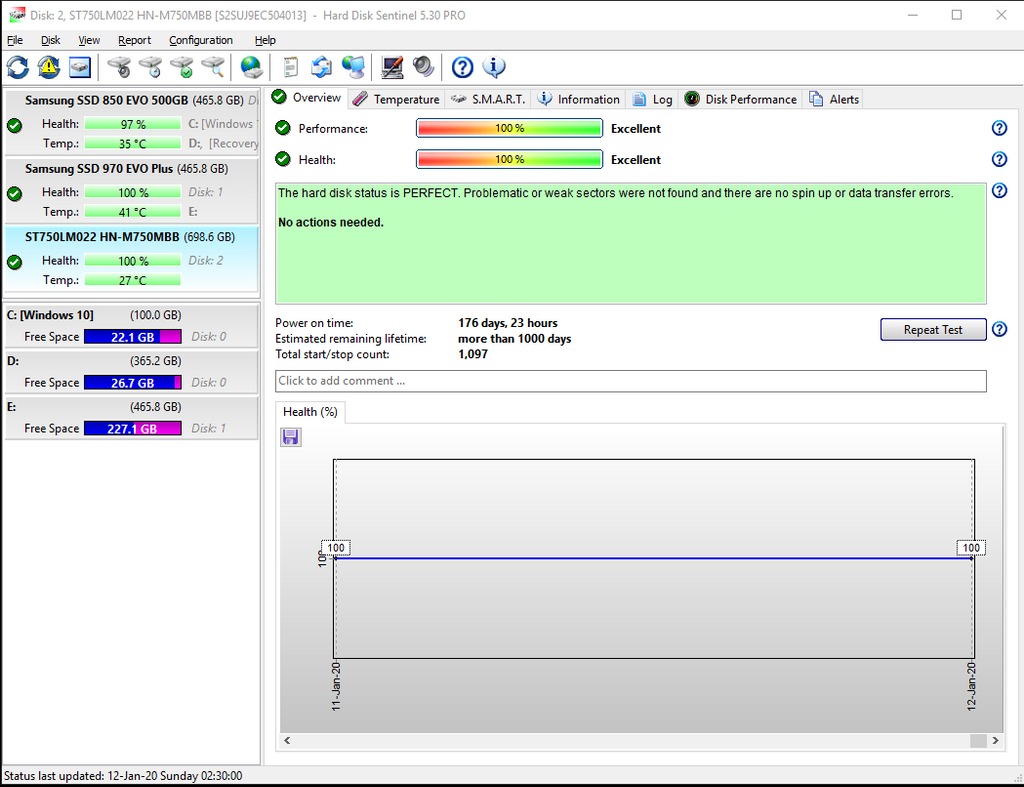Click the yellow warning triangle toolbar icon
The height and width of the screenshot is (787, 1024).
[49, 67]
